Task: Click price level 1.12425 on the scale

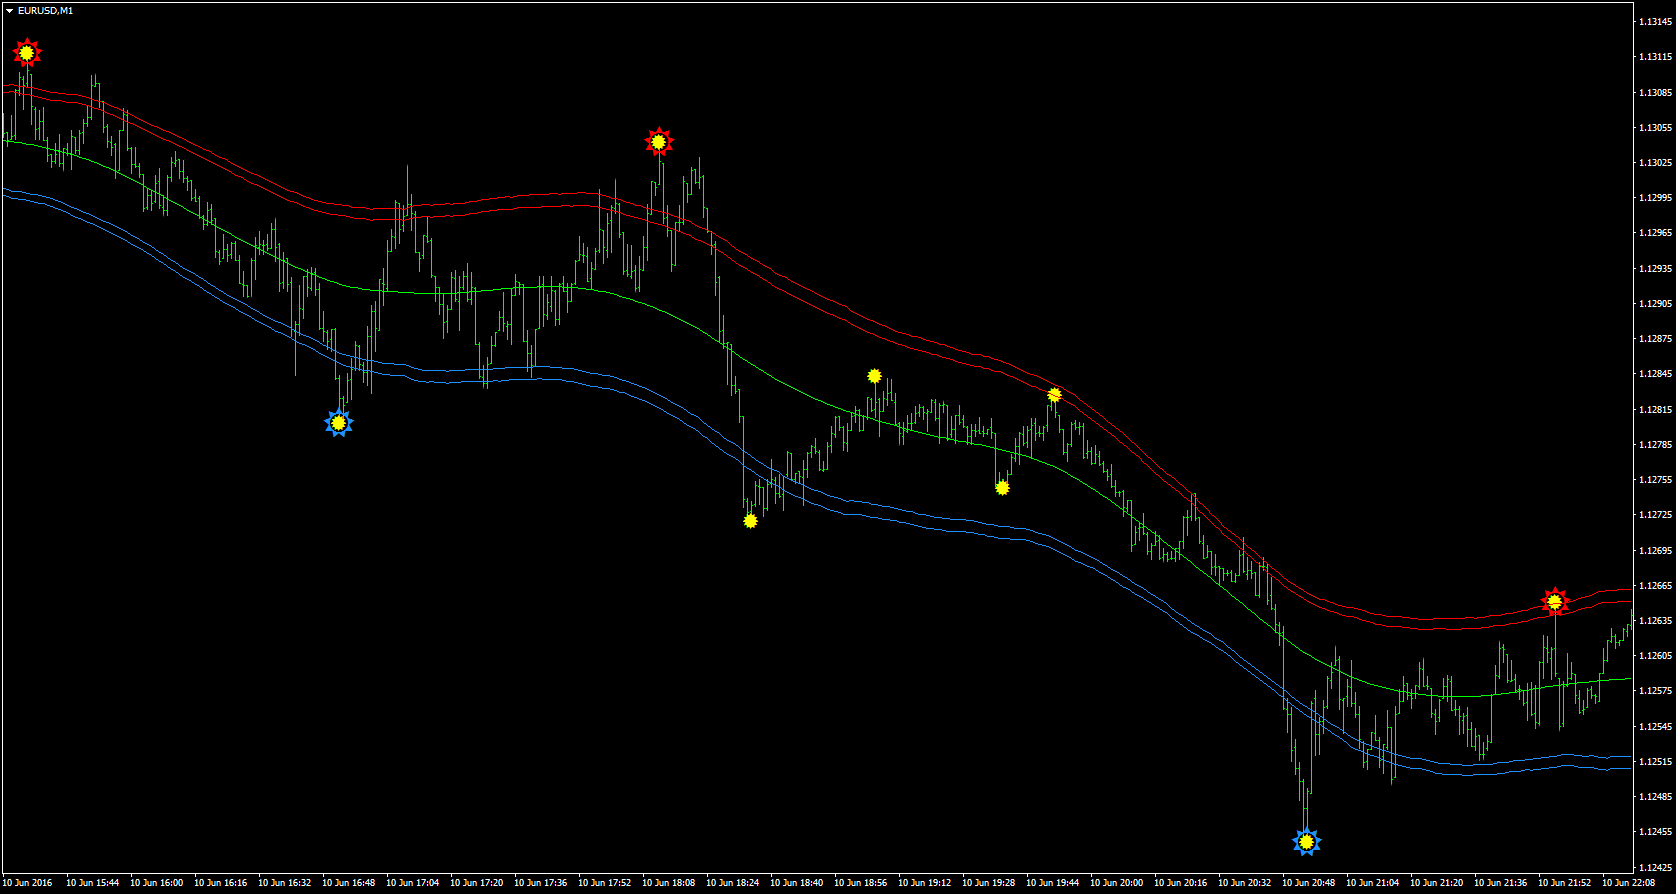Action: pos(1655,866)
